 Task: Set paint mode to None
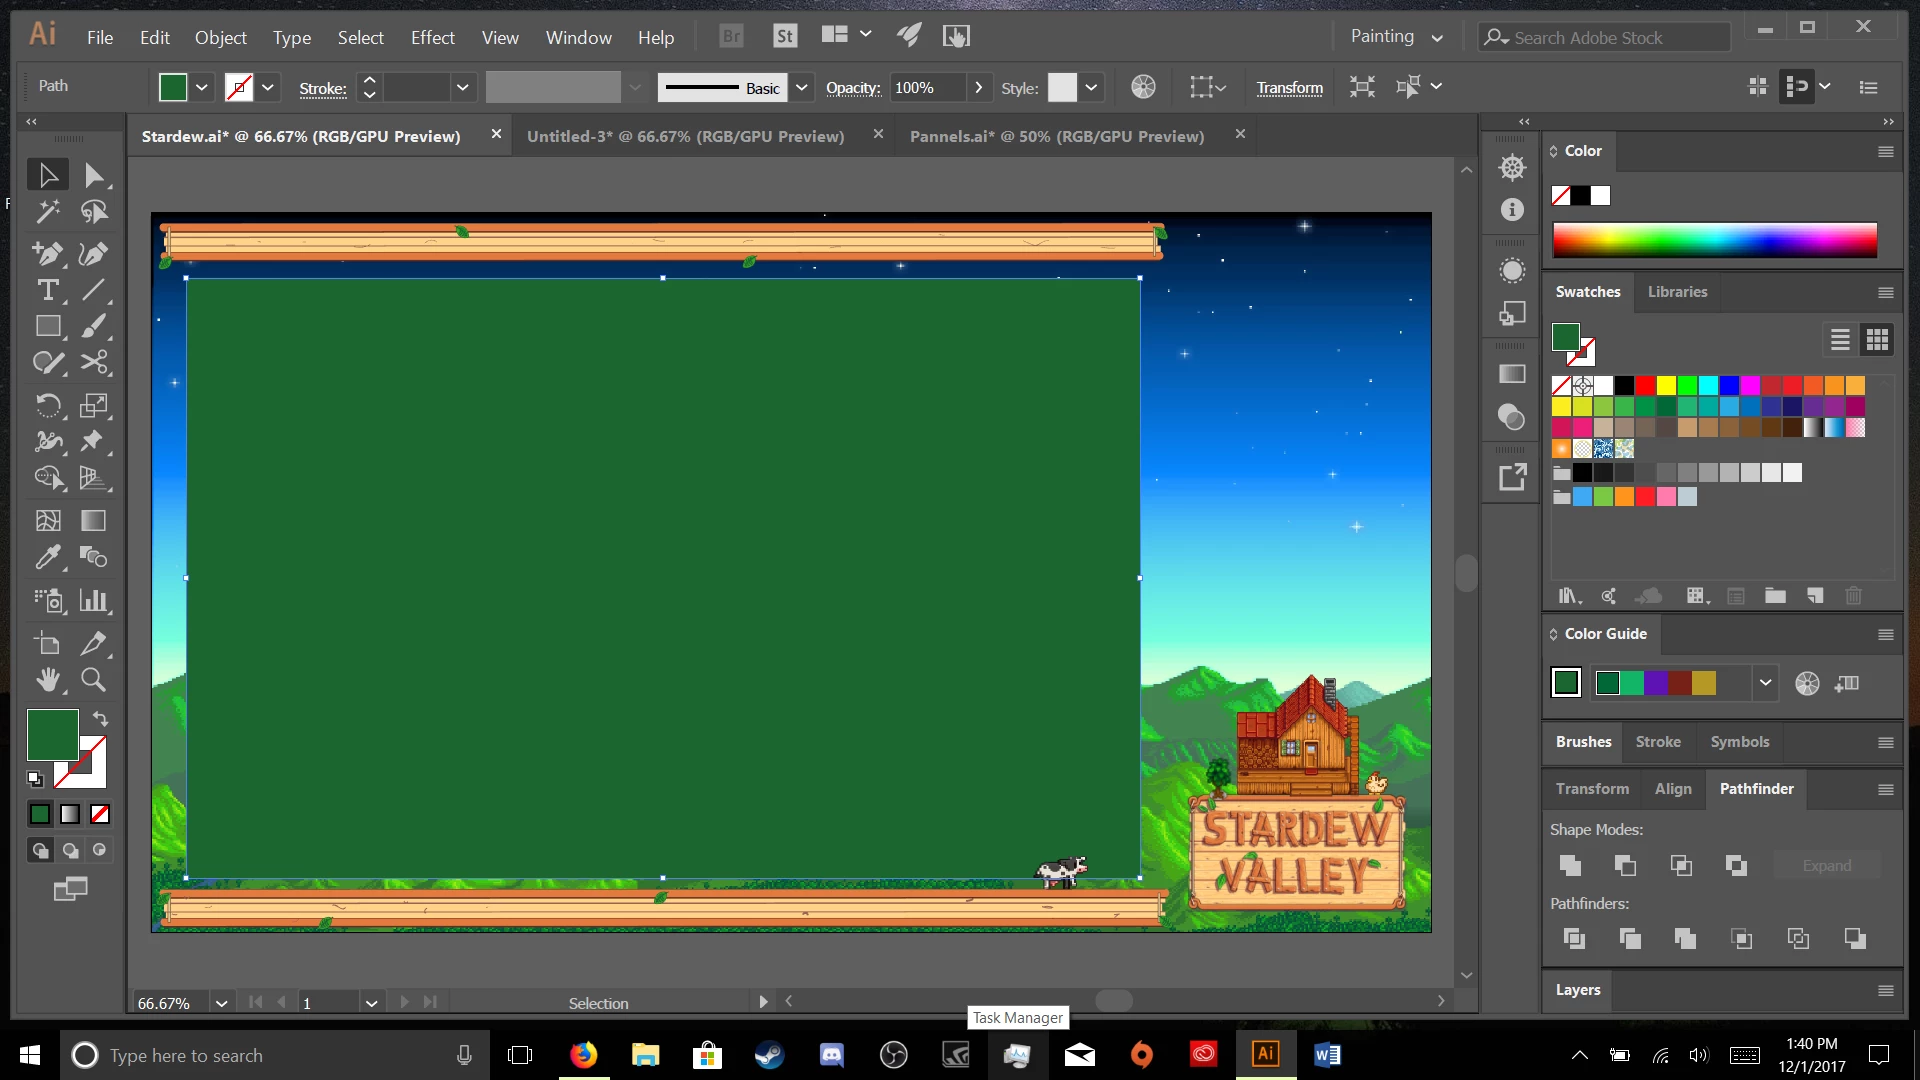[100, 815]
